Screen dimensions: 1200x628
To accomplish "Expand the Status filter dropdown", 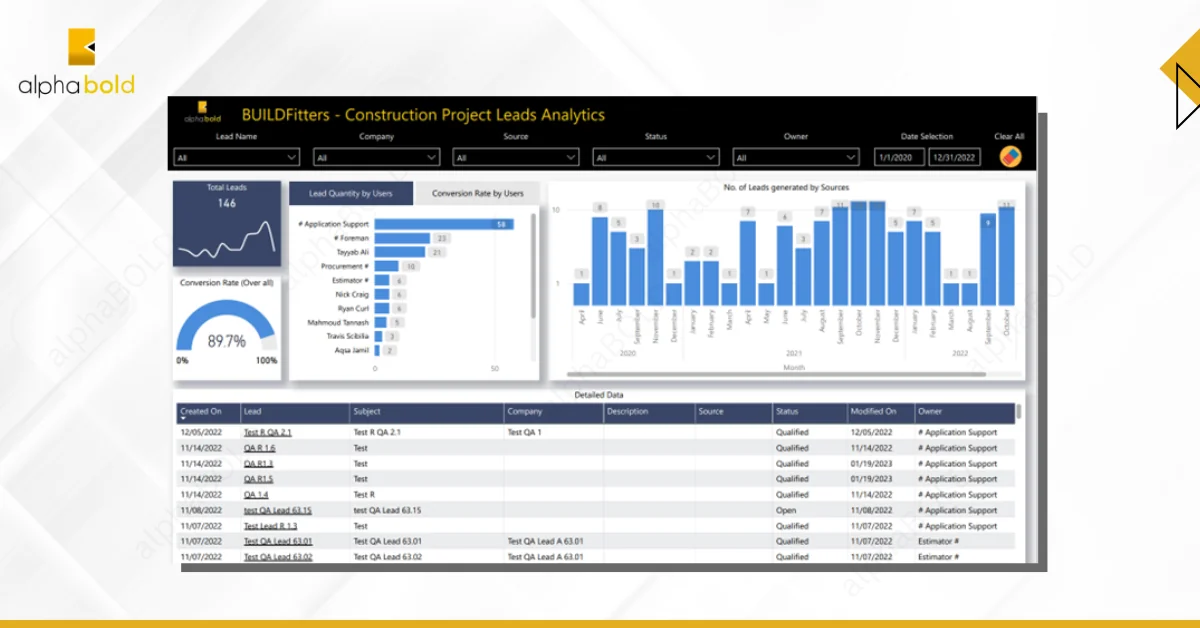I will tap(656, 157).
